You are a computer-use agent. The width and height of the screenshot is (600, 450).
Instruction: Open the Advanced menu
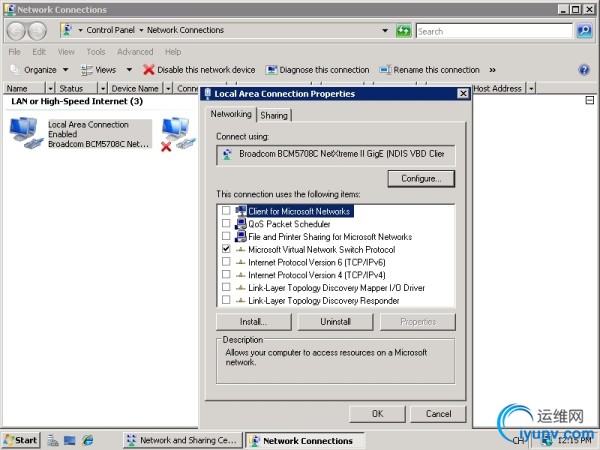pyautogui.click(x=135, y=52)
